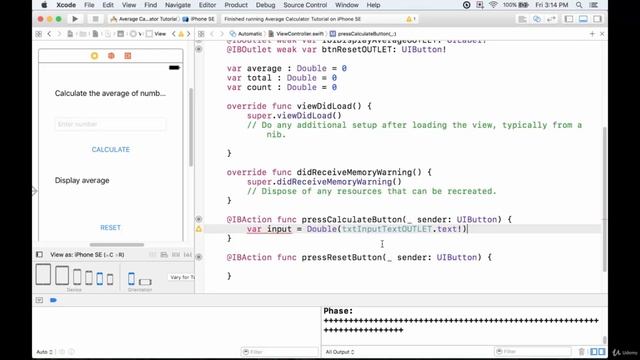Open the Auto variables scope dropdown
Image resolution: width=640 pixels, height=360 pixels.
(44, 352)
